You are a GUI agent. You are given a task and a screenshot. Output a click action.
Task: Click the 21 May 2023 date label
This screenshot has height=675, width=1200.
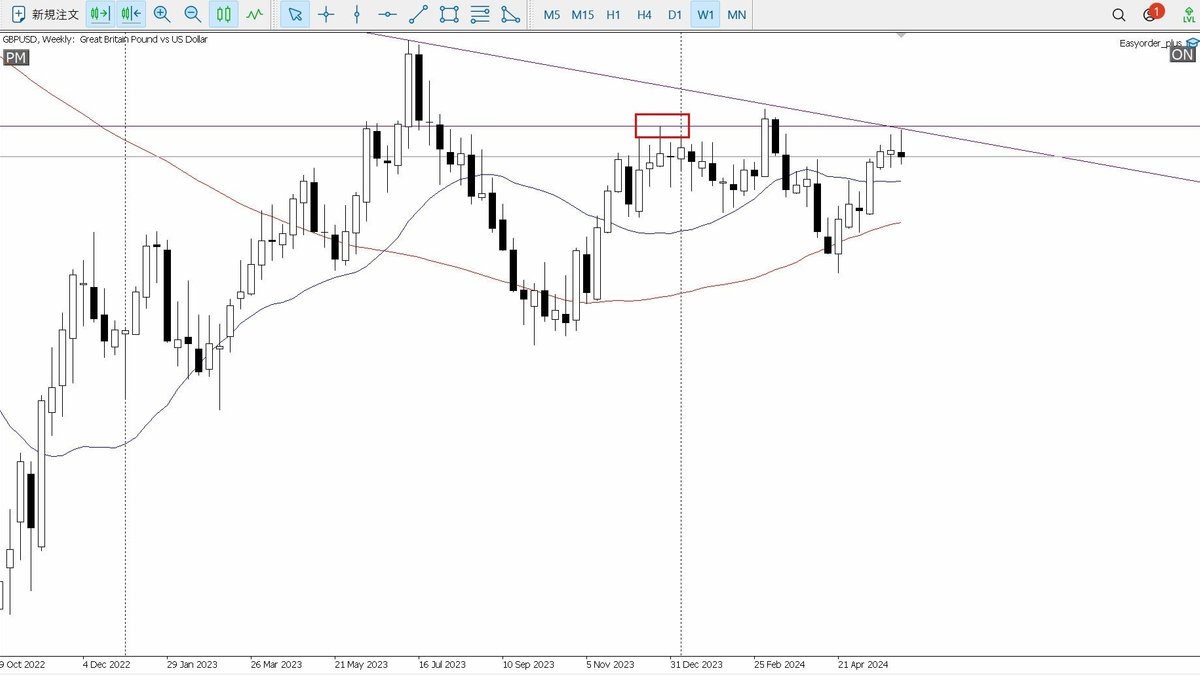coord(360,664)
